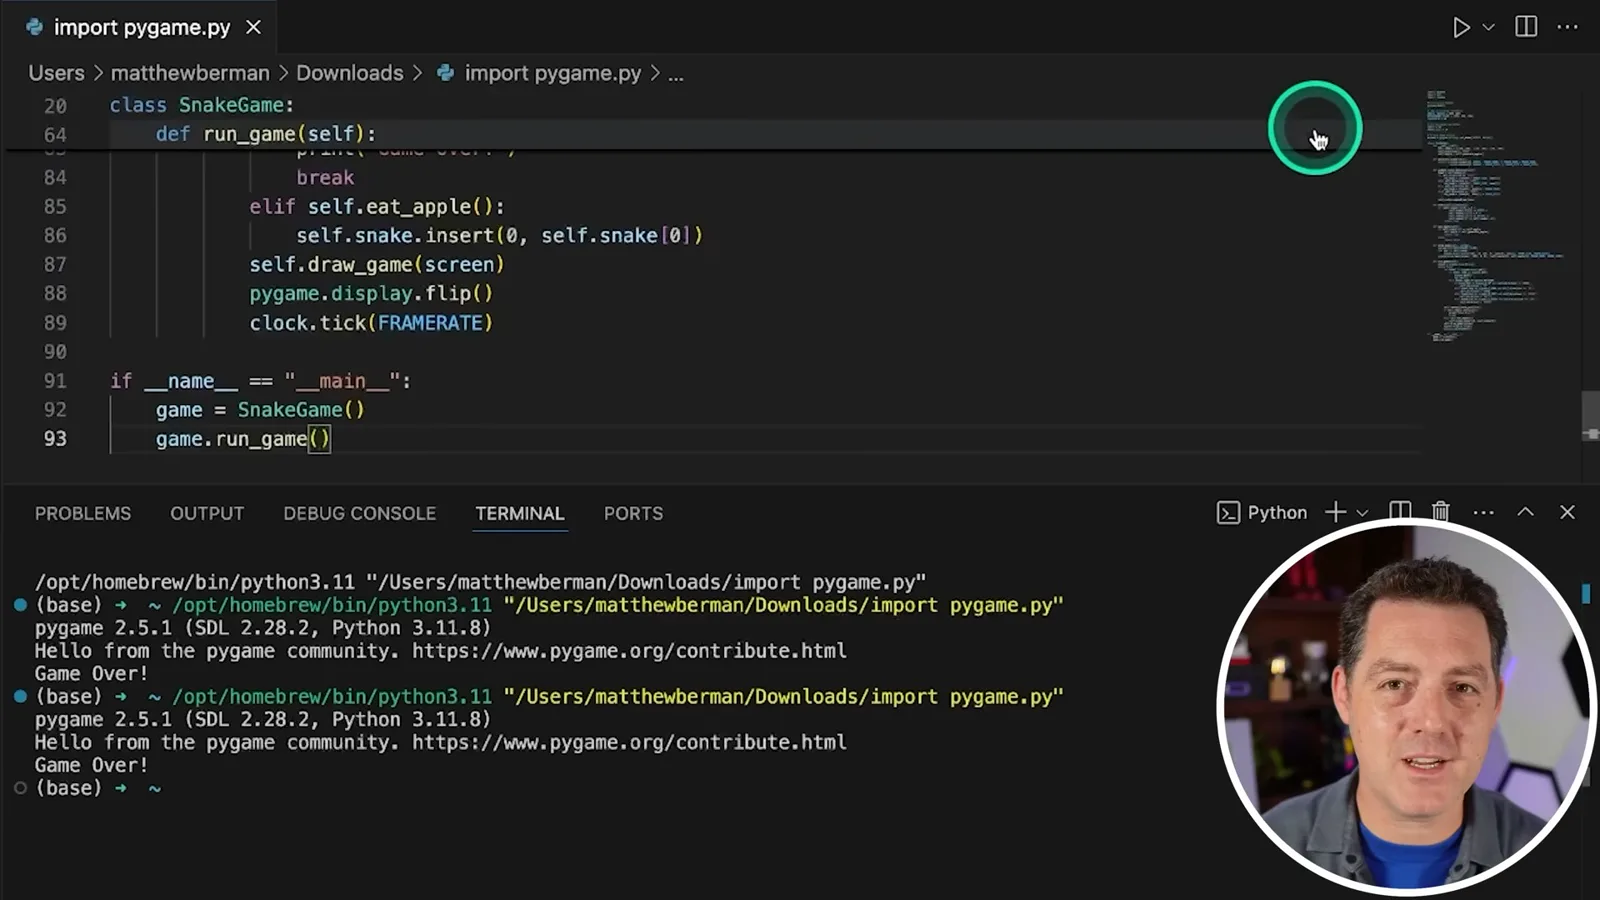The height and width of the screenshot is (900, 1600).
Task: Open first pygame.org contribute link in terminal
Action: click(x=629, y=651)
